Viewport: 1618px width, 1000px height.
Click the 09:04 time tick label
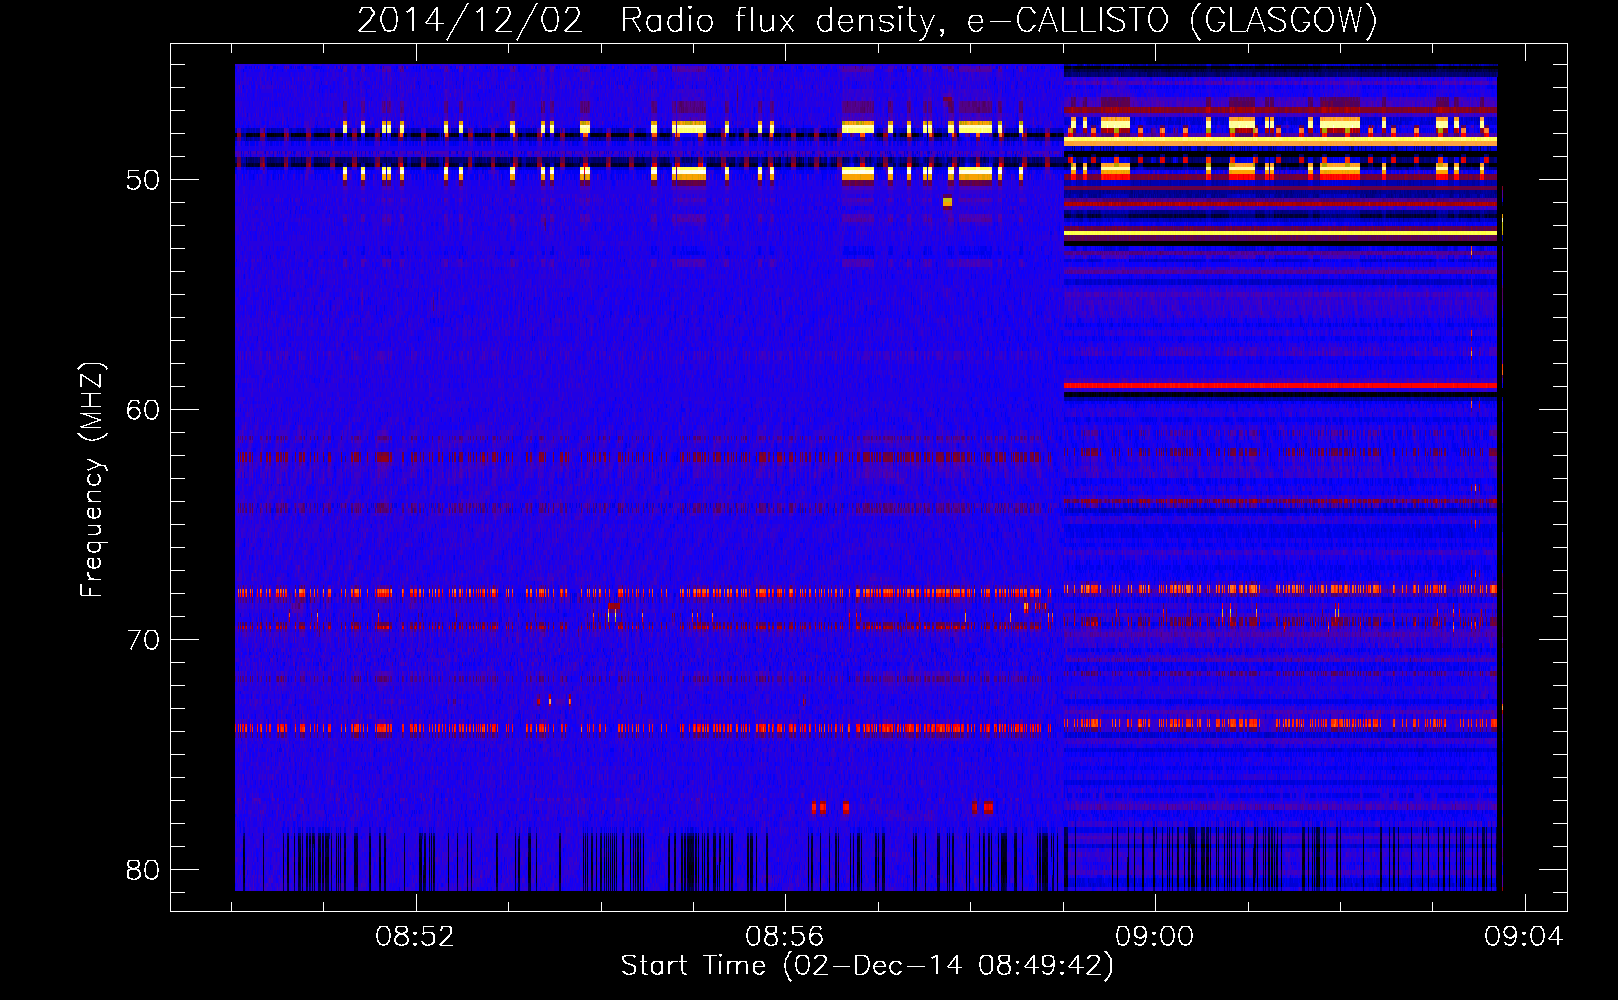(x=1523, y=937)
